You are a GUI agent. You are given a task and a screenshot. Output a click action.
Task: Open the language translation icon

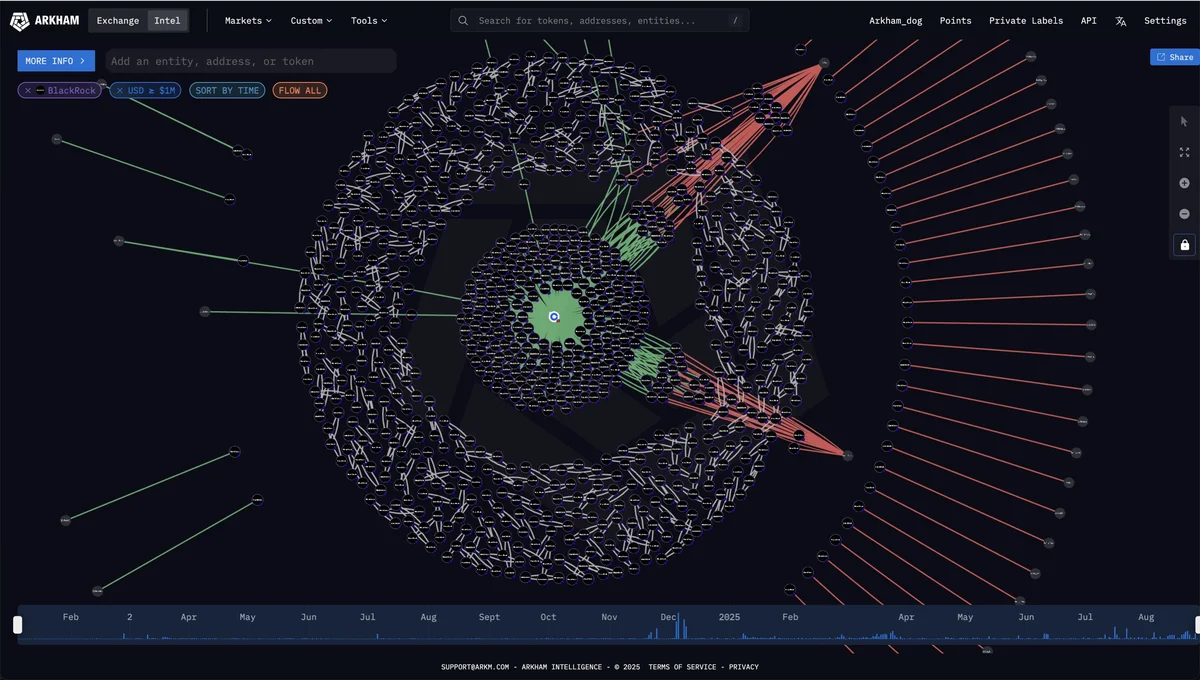tap(1120, 21)
